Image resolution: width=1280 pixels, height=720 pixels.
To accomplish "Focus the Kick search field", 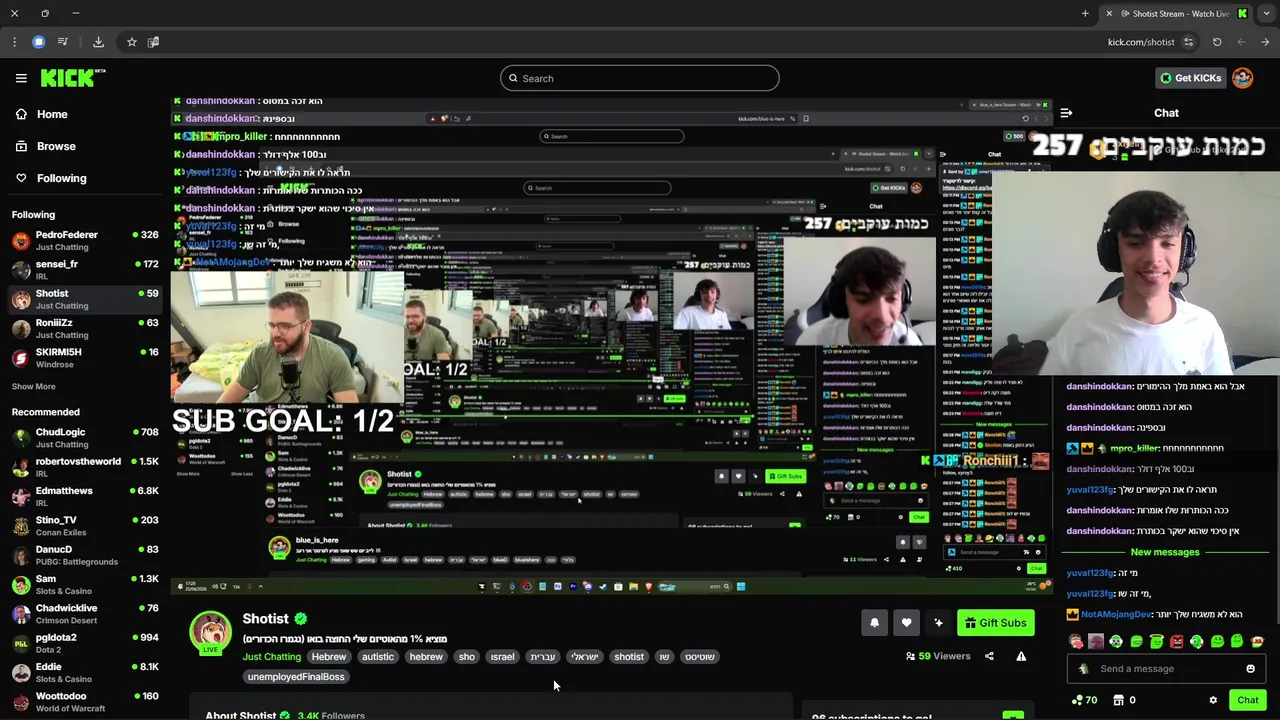I will pyautogui.click(x=640, y=78).
